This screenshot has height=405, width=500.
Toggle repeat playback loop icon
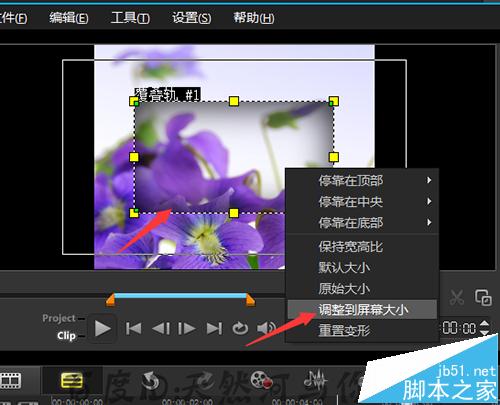(x=240, y=329)
